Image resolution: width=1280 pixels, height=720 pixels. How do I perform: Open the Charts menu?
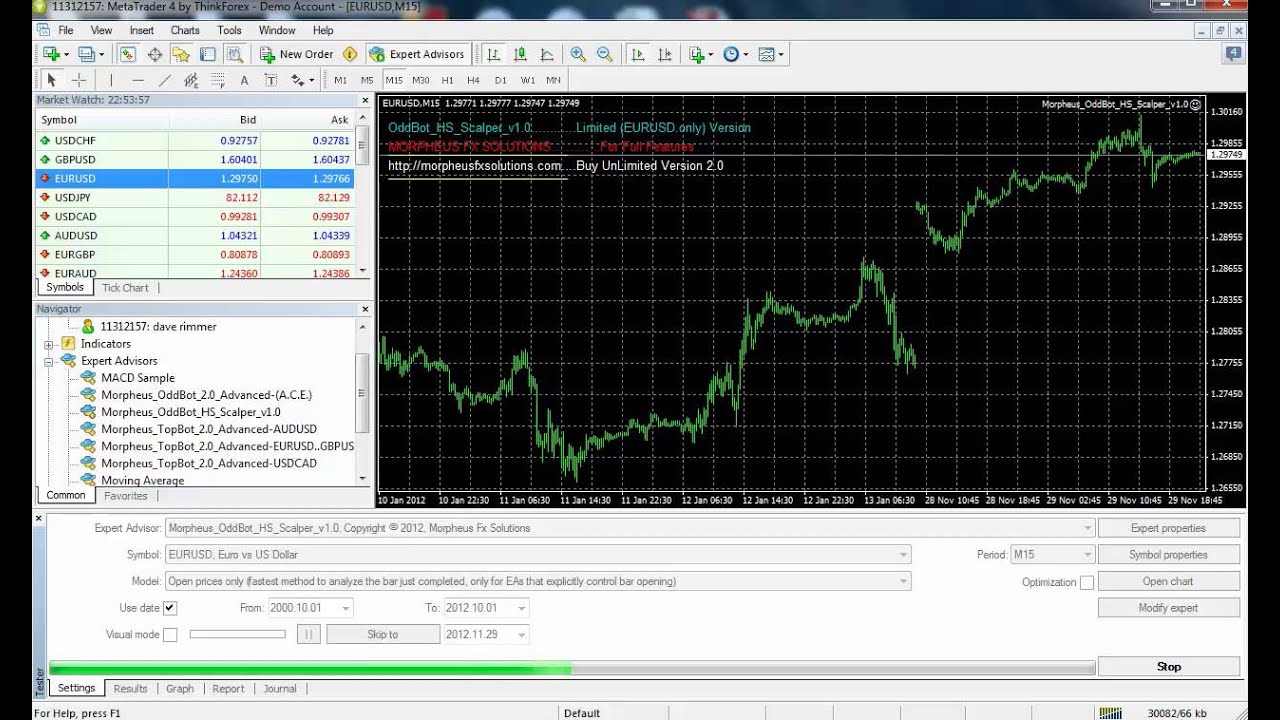(x=185, y=30)
